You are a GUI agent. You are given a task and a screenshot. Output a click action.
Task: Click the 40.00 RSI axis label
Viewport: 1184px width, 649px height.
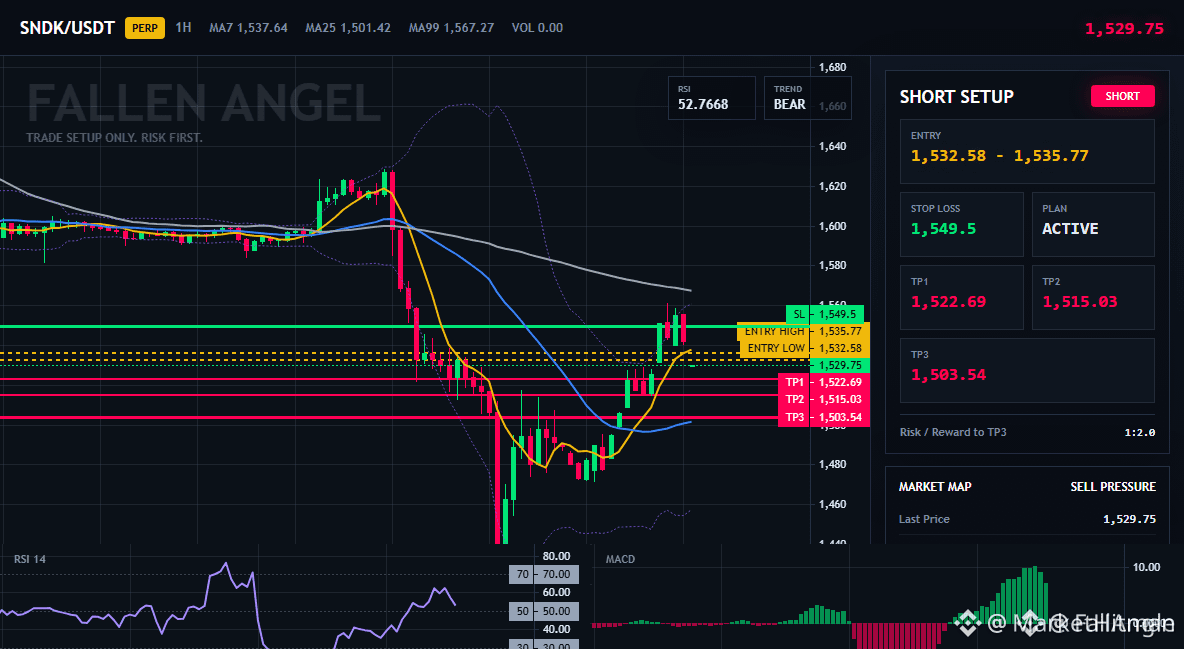(x=557, y=629)
